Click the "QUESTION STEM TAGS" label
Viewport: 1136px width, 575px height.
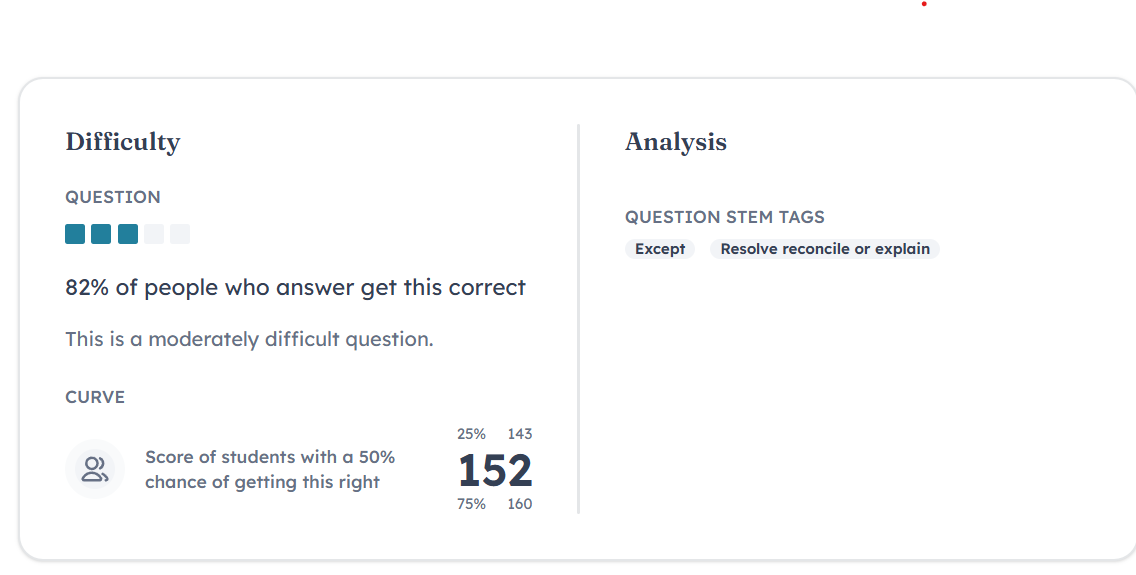tap(725, 217)
